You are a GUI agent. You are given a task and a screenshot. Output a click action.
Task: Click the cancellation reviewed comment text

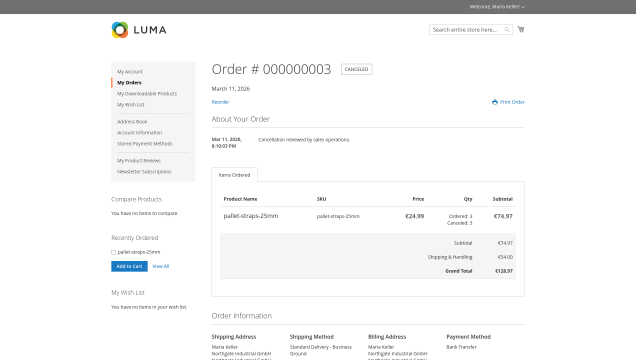point(304,140)
